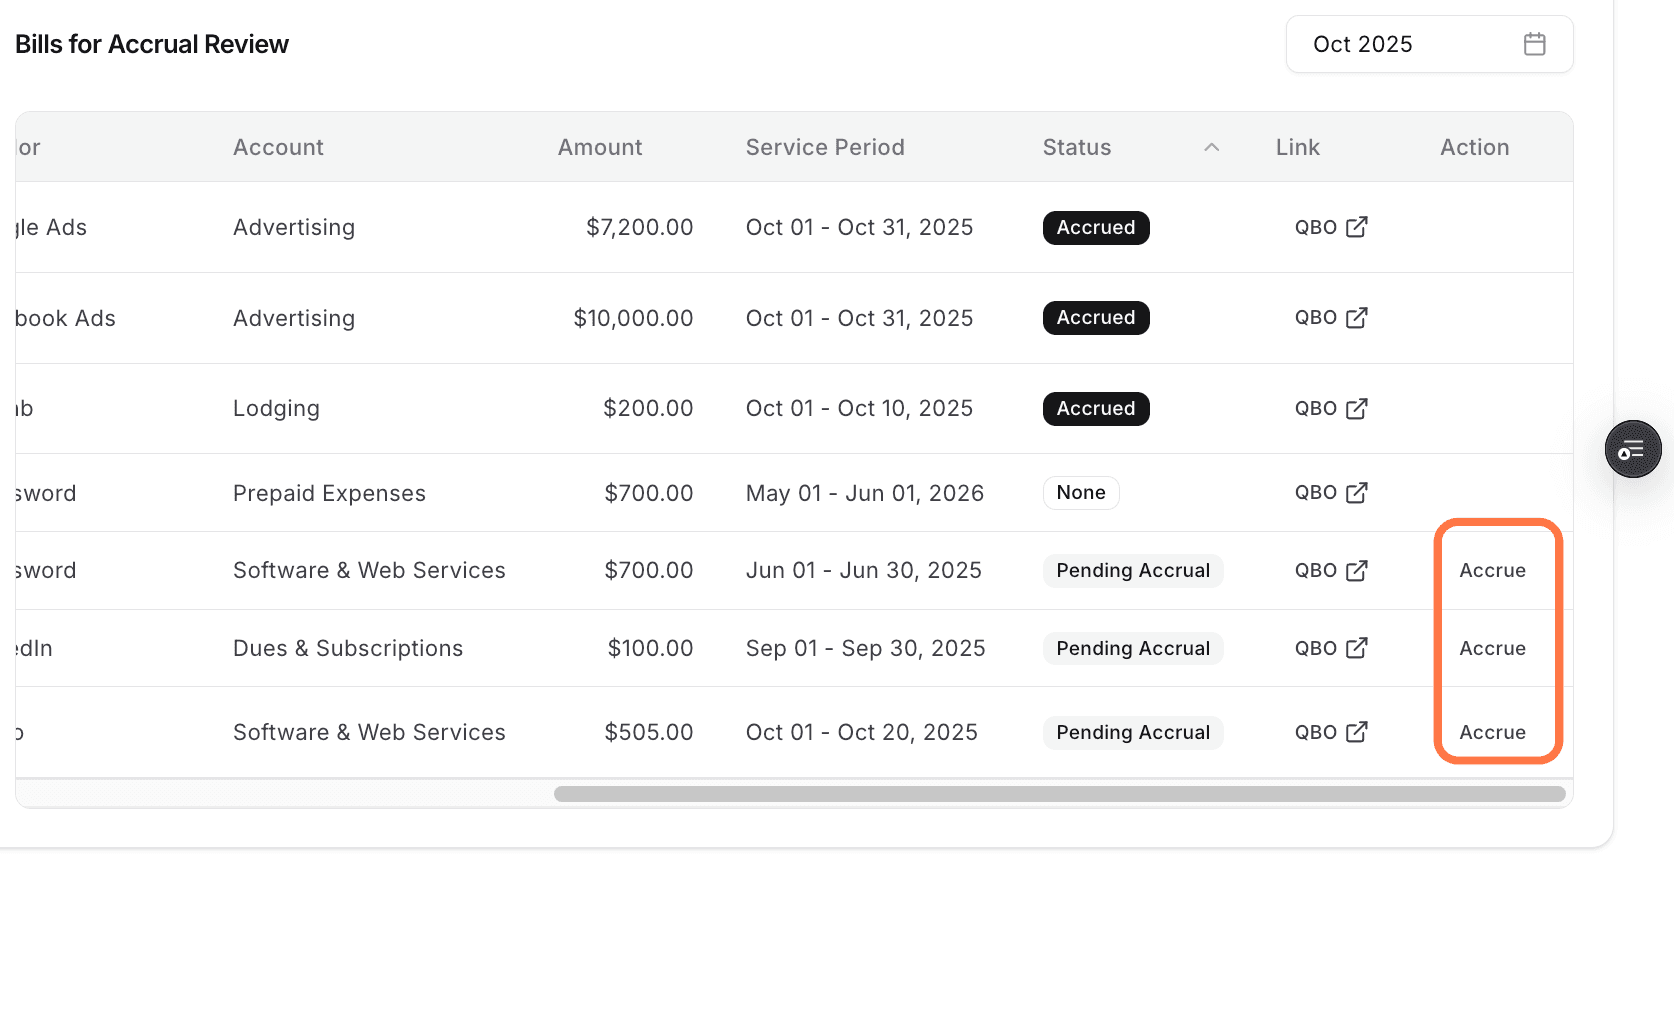
Task: Click Accrue on the $505.00 Software bill
Action: 1492,732
